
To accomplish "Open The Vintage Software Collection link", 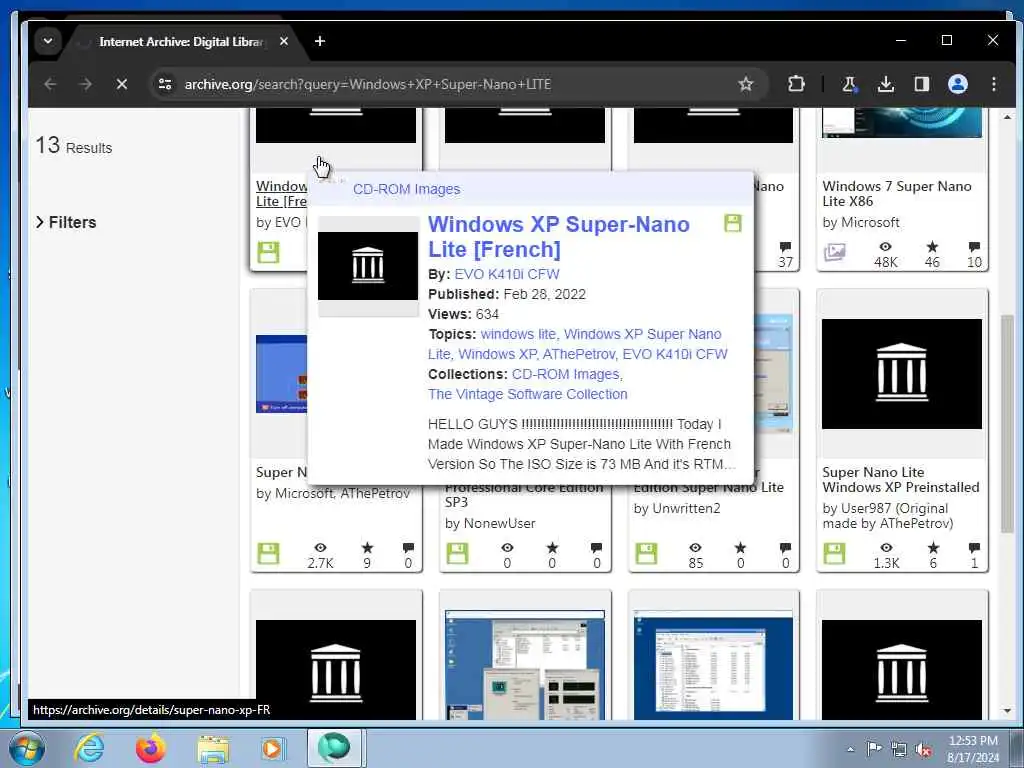I will coord(528,394).
